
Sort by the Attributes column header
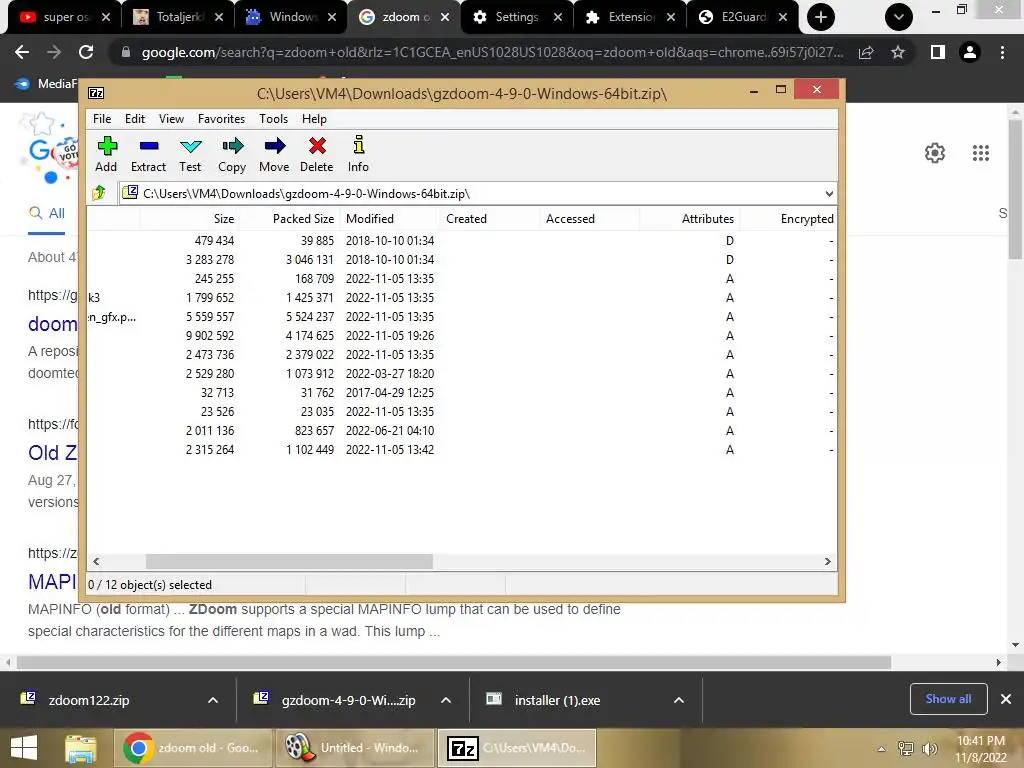coord(690,219)
